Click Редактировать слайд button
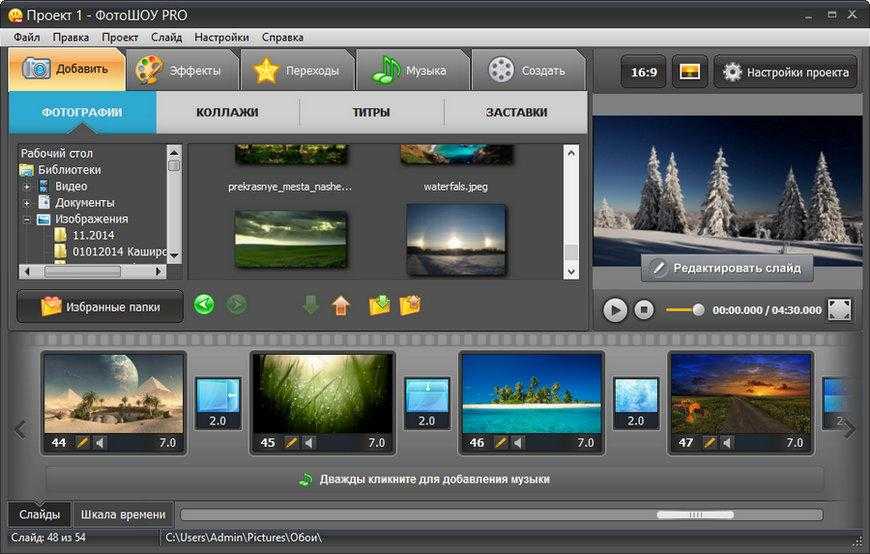This screenshot has height=554, width=870. tap(727, 268)
